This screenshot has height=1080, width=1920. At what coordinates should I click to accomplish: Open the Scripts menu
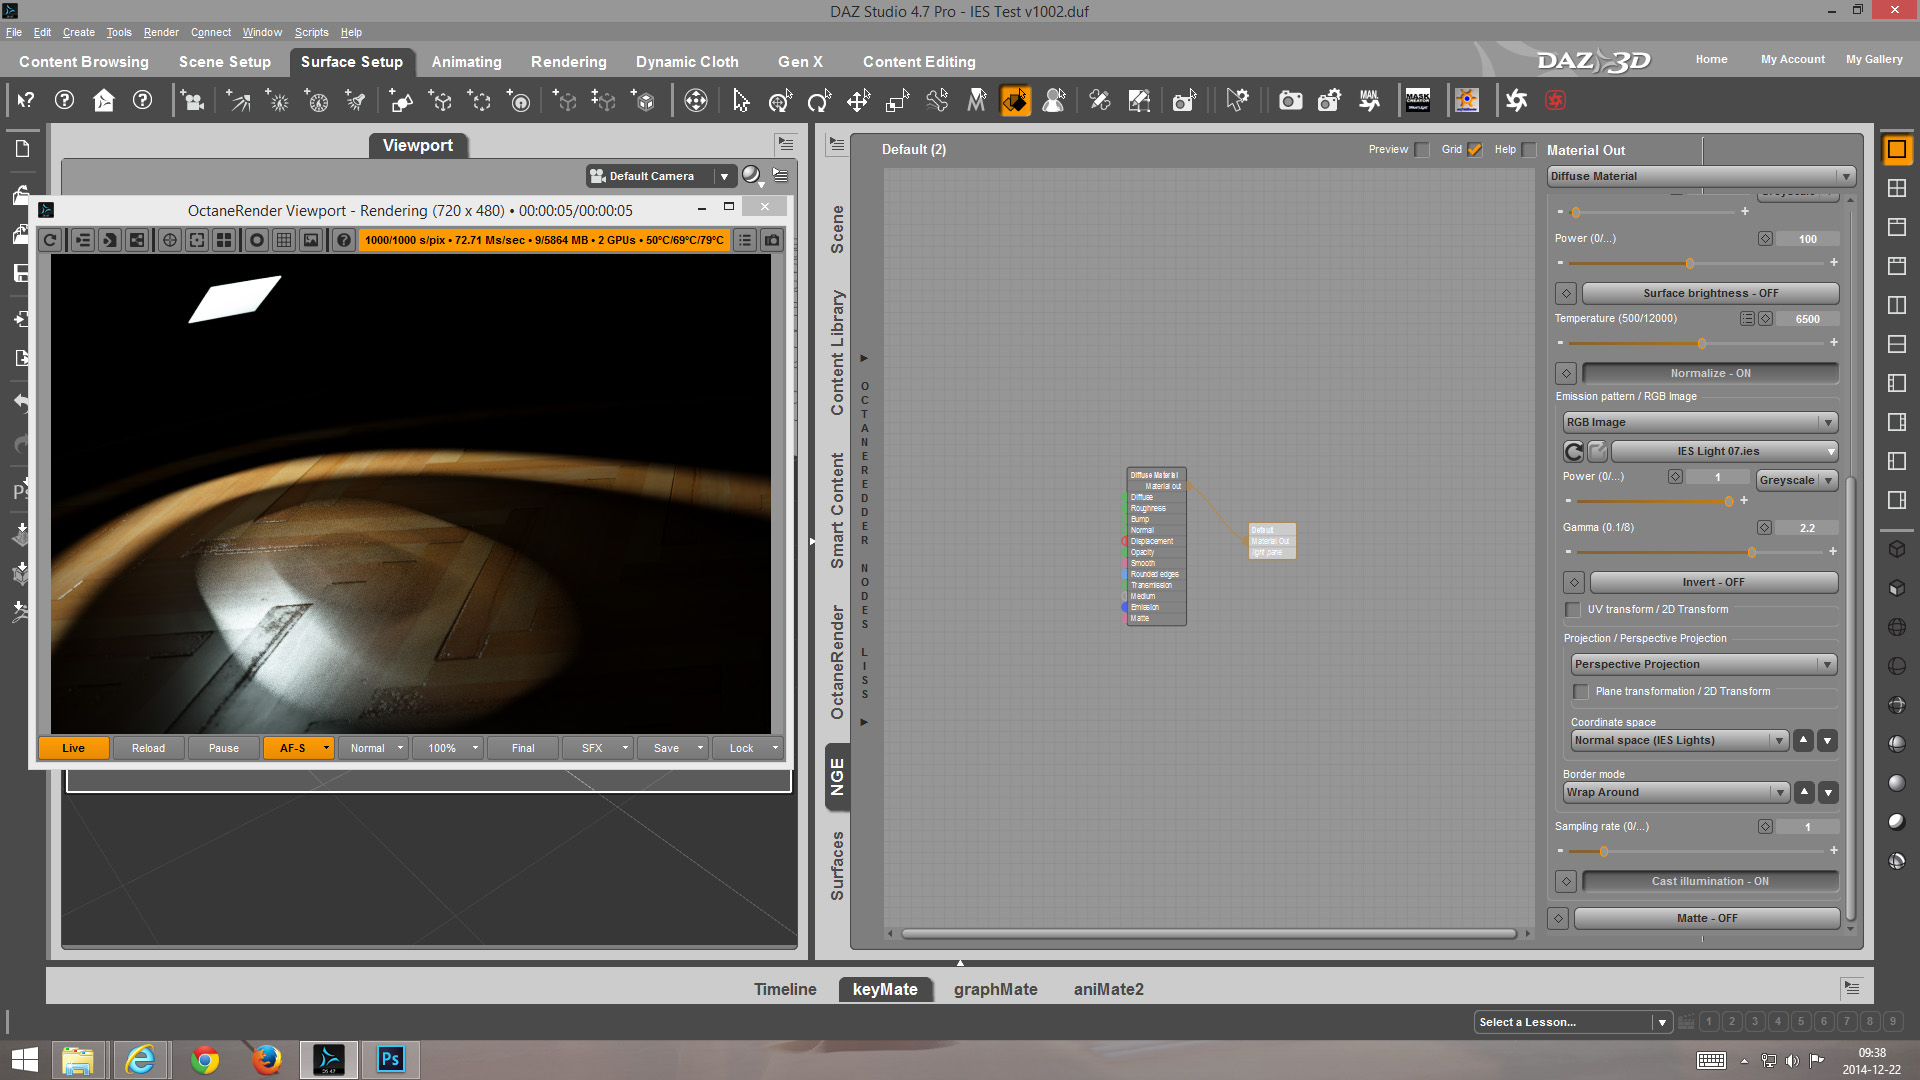coord(311,32)
